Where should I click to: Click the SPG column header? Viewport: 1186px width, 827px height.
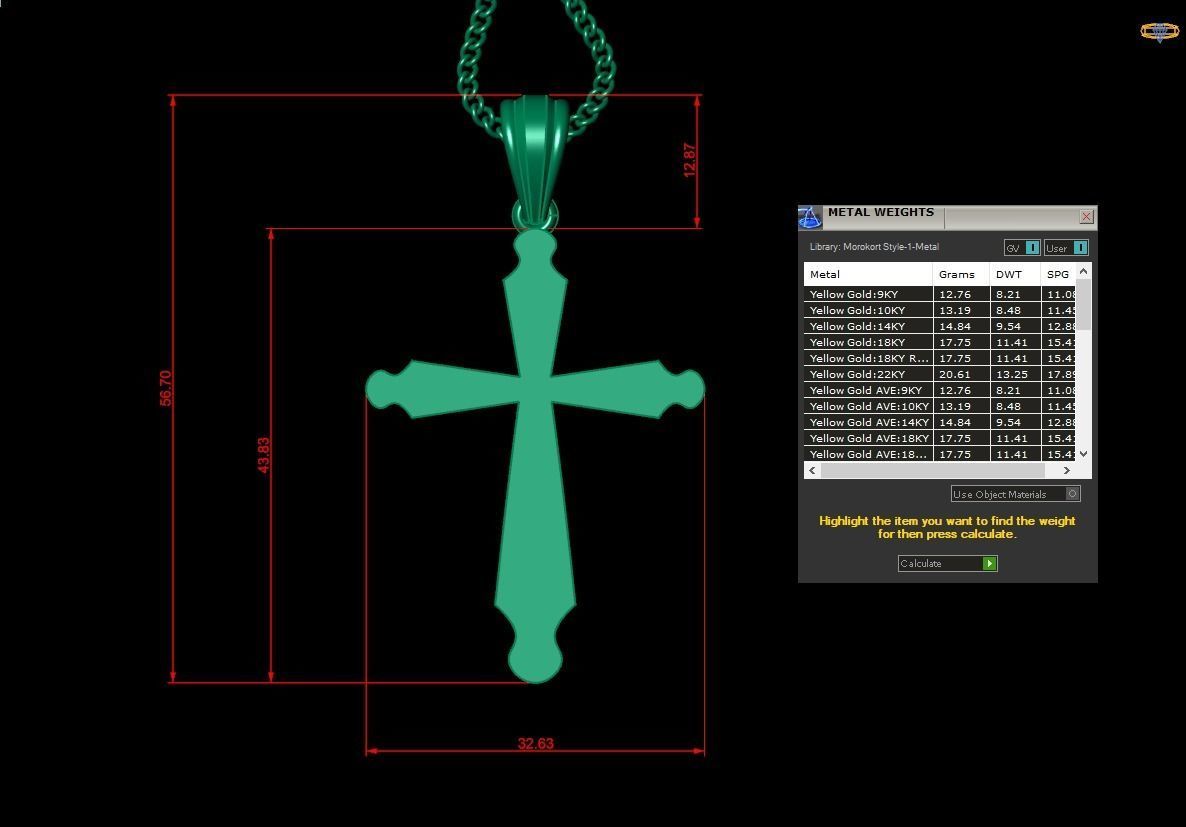point(1058,274)
